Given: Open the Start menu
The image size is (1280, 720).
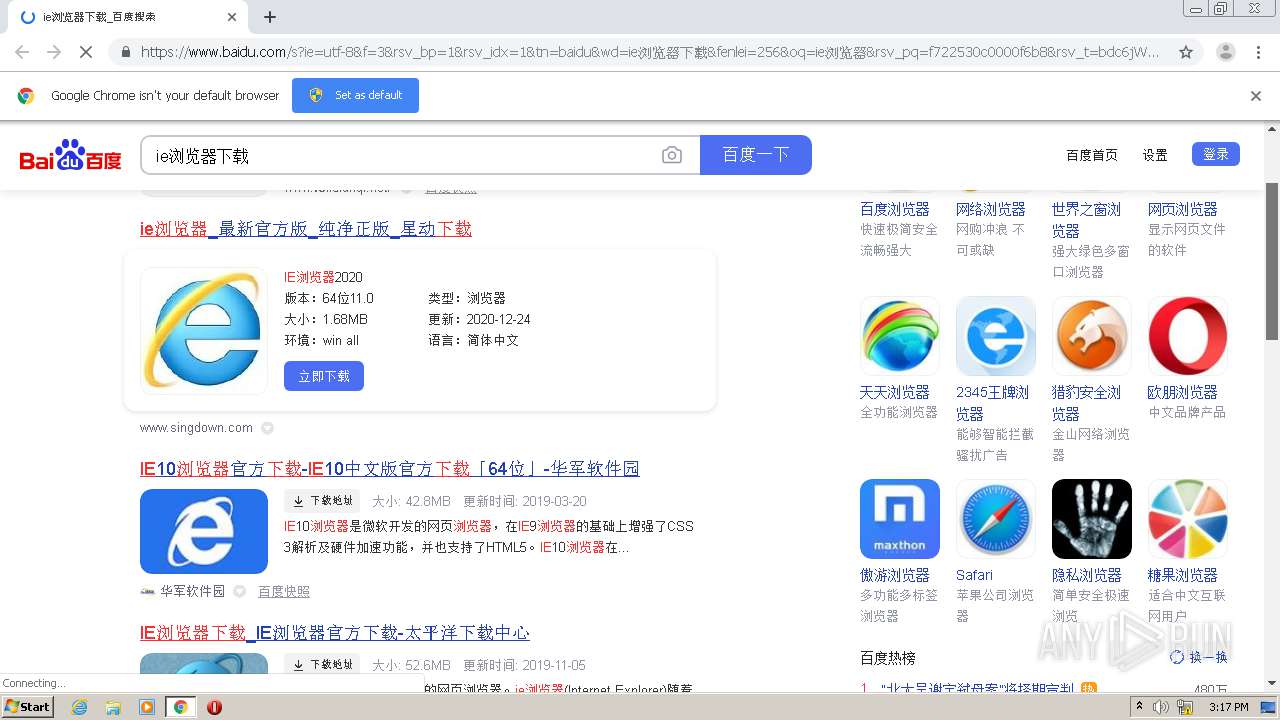Looking at the screenshot, I should click(27, 707).
